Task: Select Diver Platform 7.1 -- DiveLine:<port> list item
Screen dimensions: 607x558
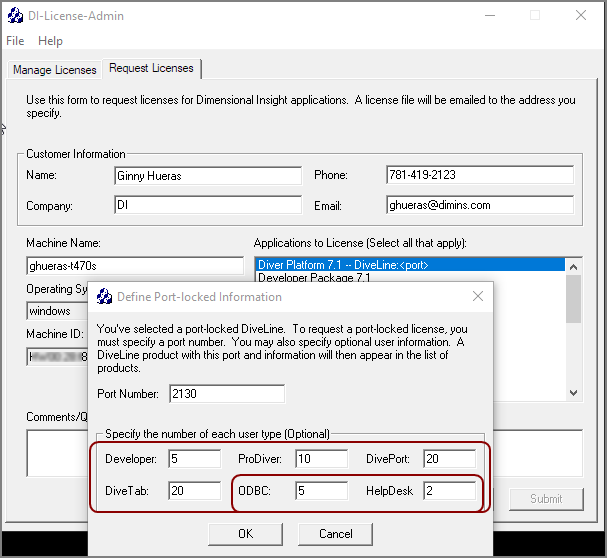Action: pos(410,265)
